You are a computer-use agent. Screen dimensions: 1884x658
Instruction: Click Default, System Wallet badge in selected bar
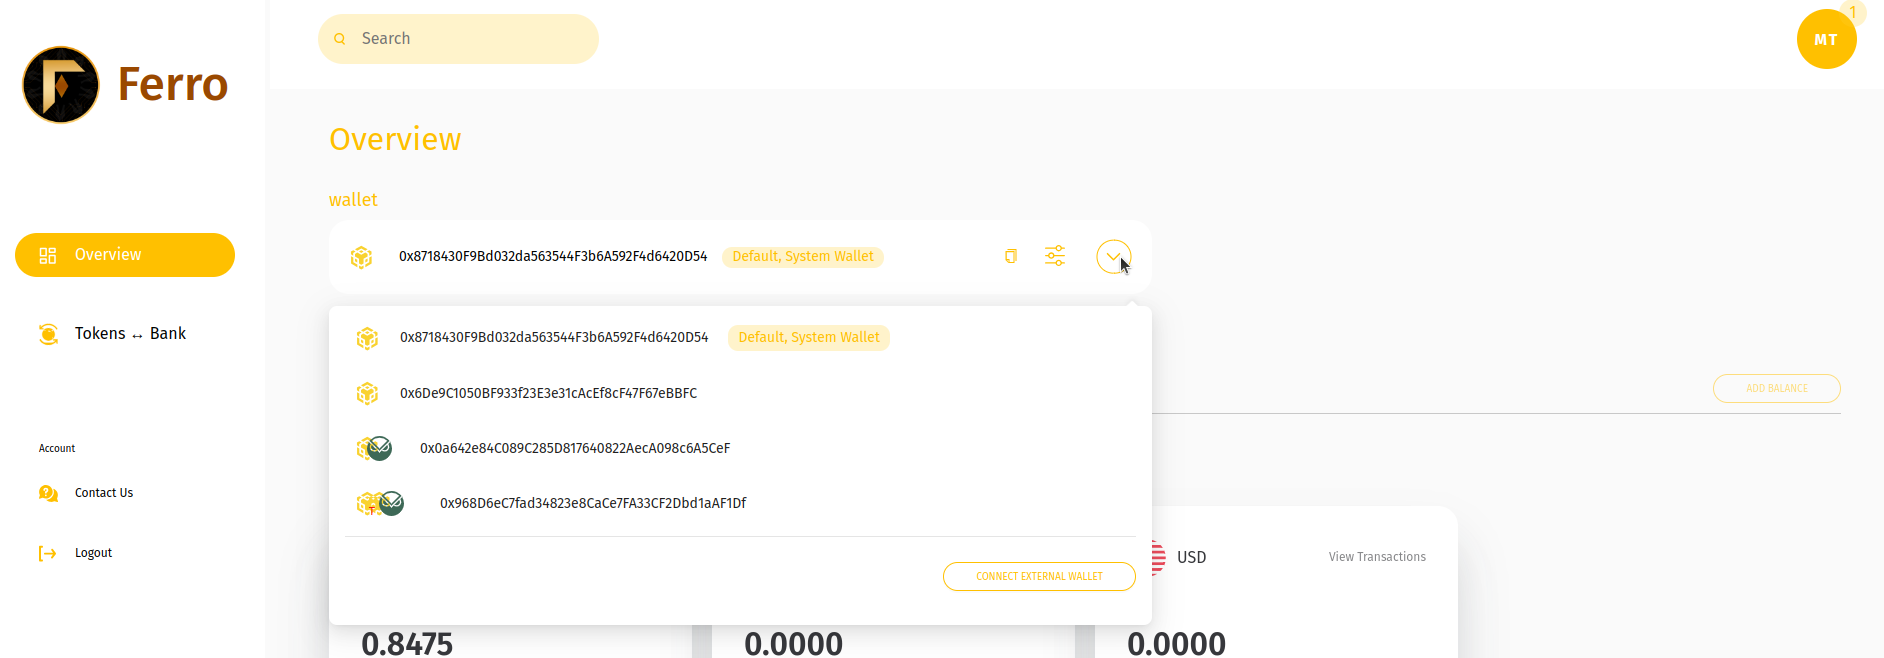[803, 257]
